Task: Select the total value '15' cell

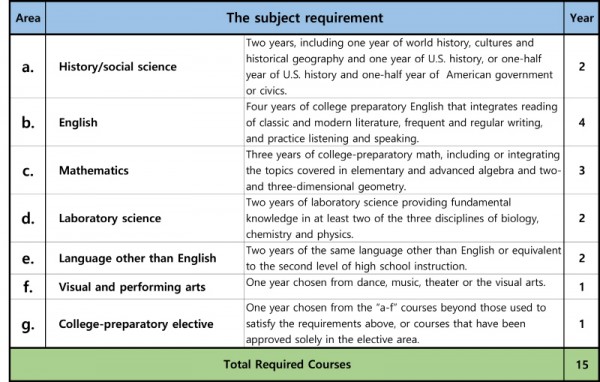Action: tap(581, 364)
